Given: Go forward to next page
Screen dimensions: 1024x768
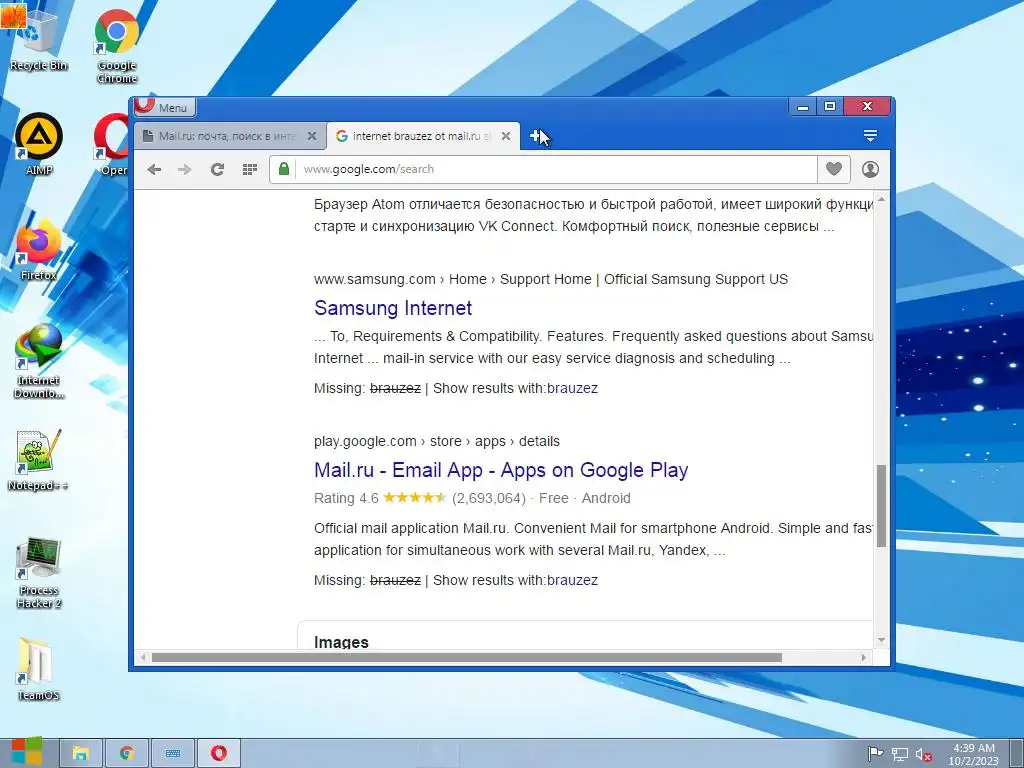Looking at the screenshot, I should pos(185,170).
